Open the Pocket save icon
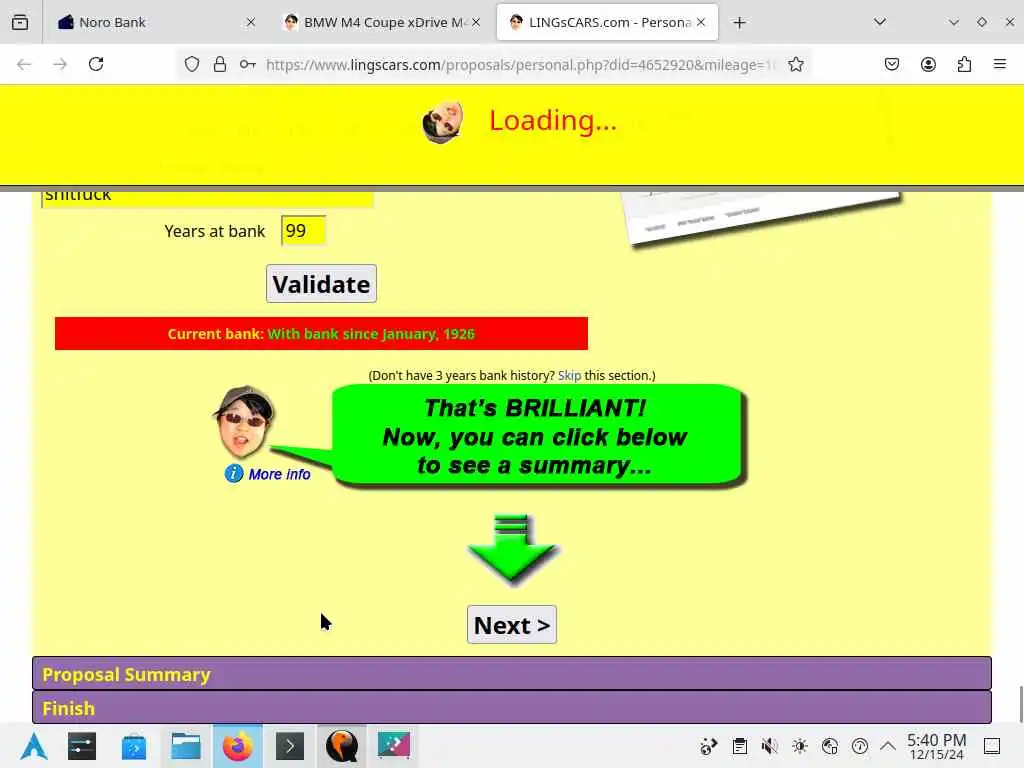 pyautogui.click(x=891, y=64)
